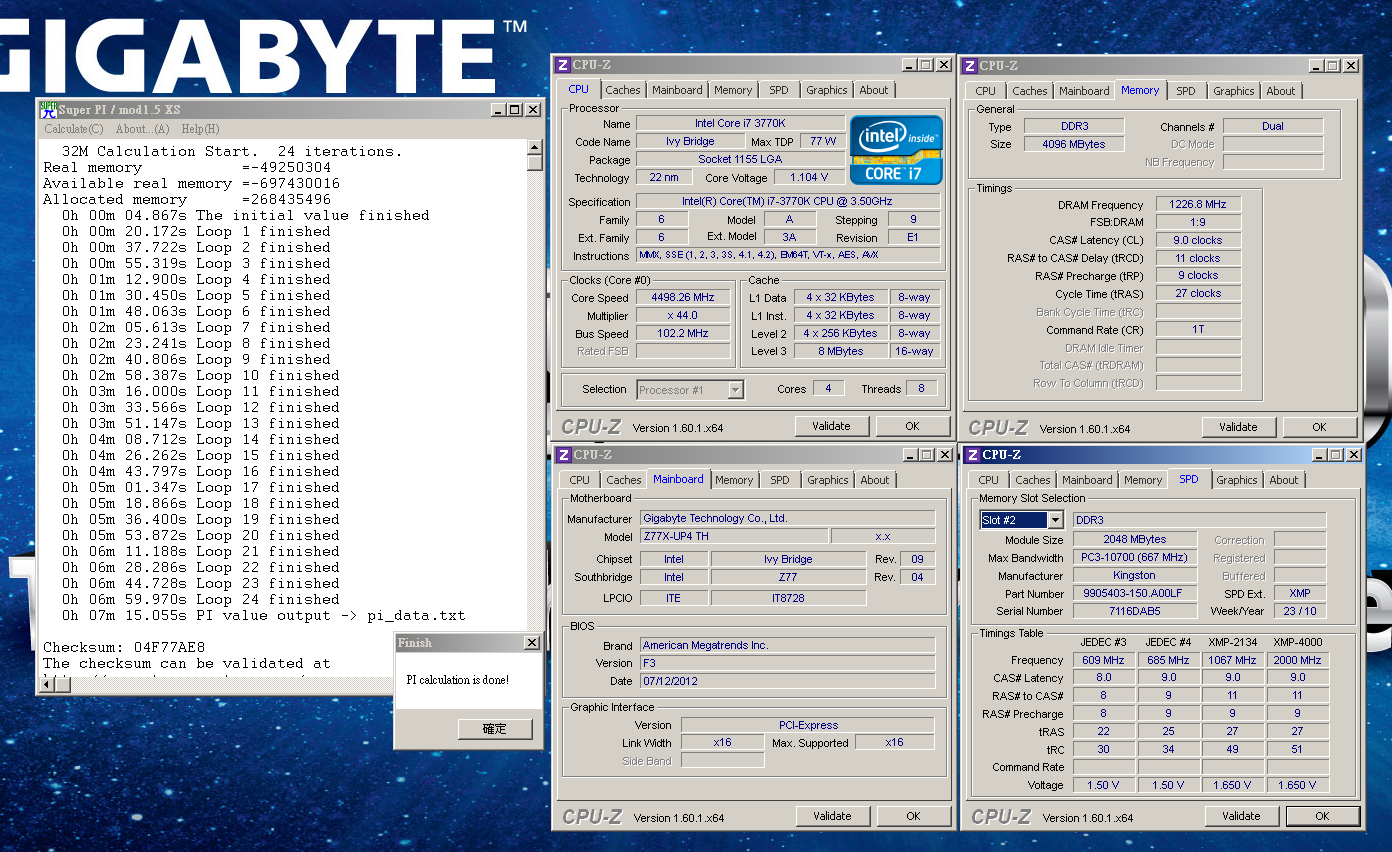Open Graphics tab in bottom-right CPU-Z SPD window
Viewport: 1392px width, 852px height.
[x=1237, y=480]
